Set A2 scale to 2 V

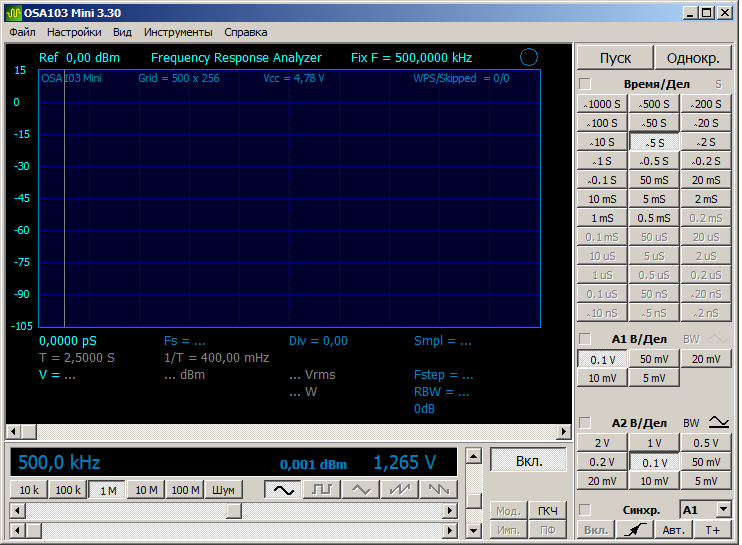[x=602, y=443]
